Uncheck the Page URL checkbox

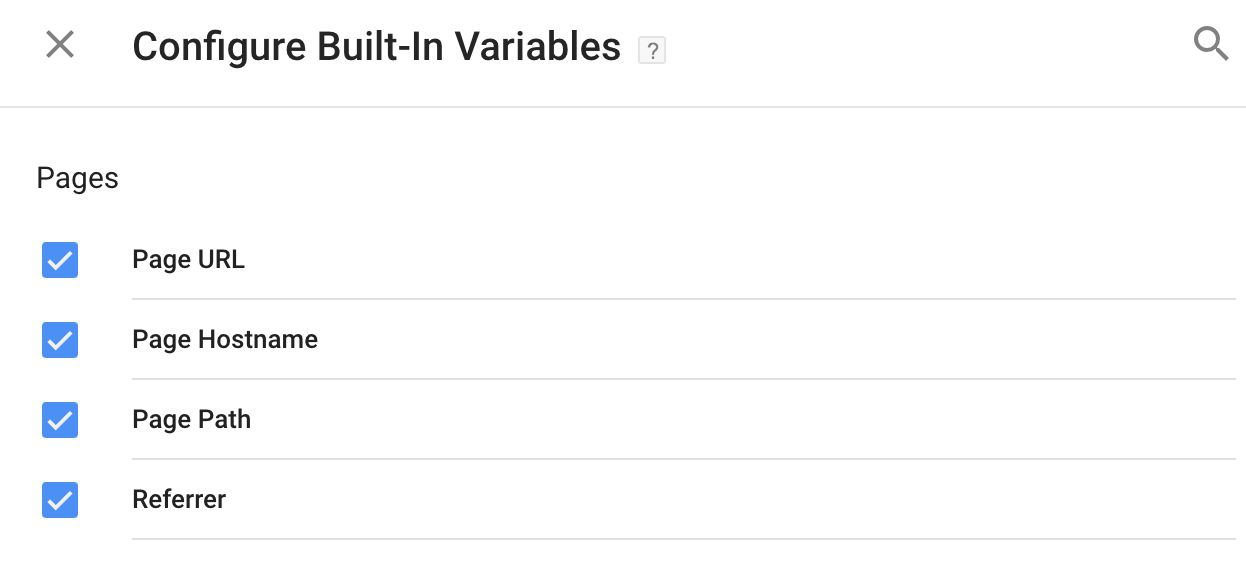pyautogui.click(x=60, y=260)
